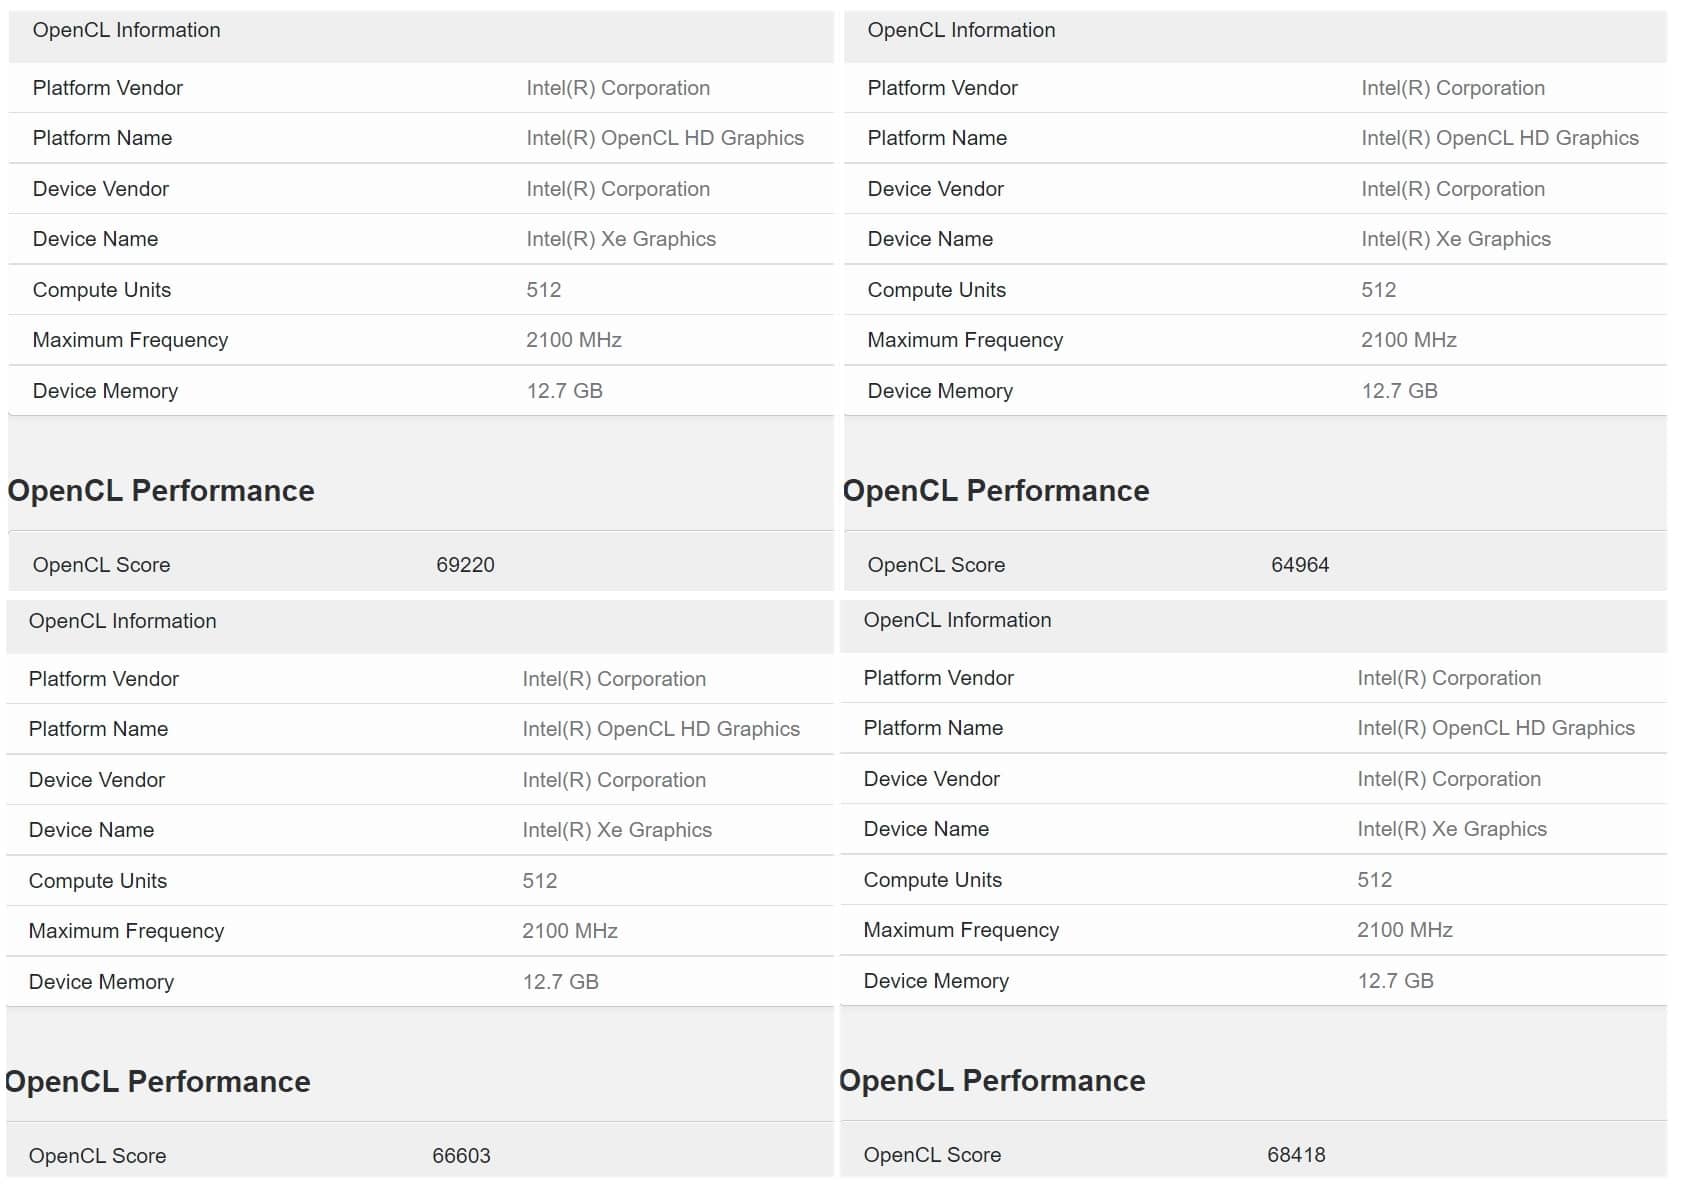
Task: Click the OpenCL score value 66603
Action: pyautogui.click(x=461, y=1156)
